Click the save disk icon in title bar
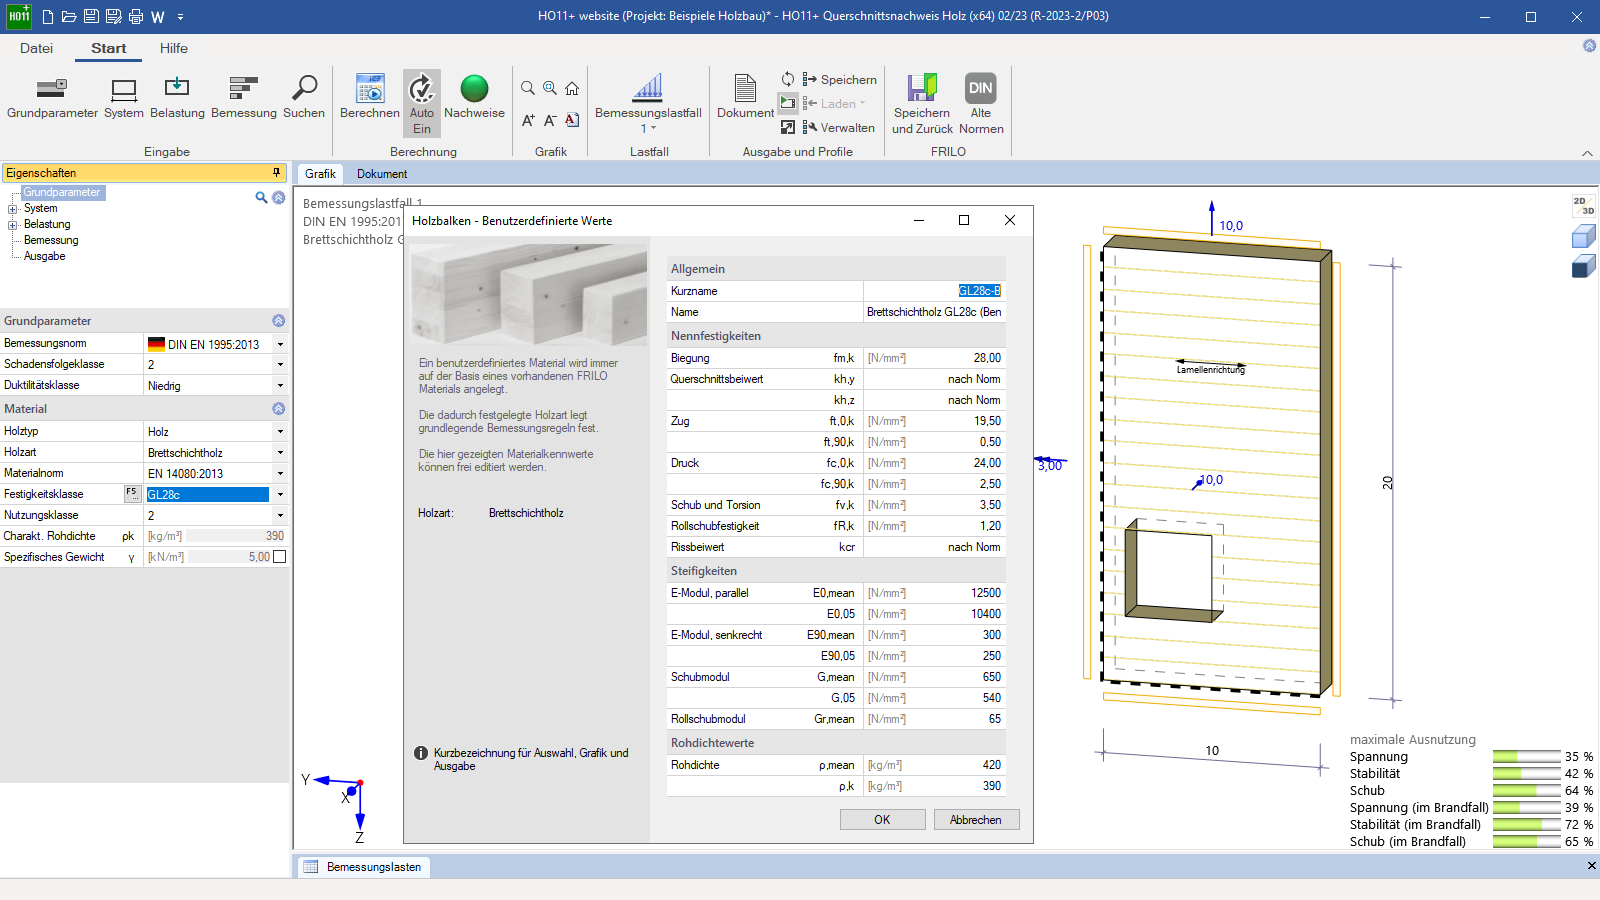The image size is (1600, 900). pyautogui.click(x=91, y=17)
